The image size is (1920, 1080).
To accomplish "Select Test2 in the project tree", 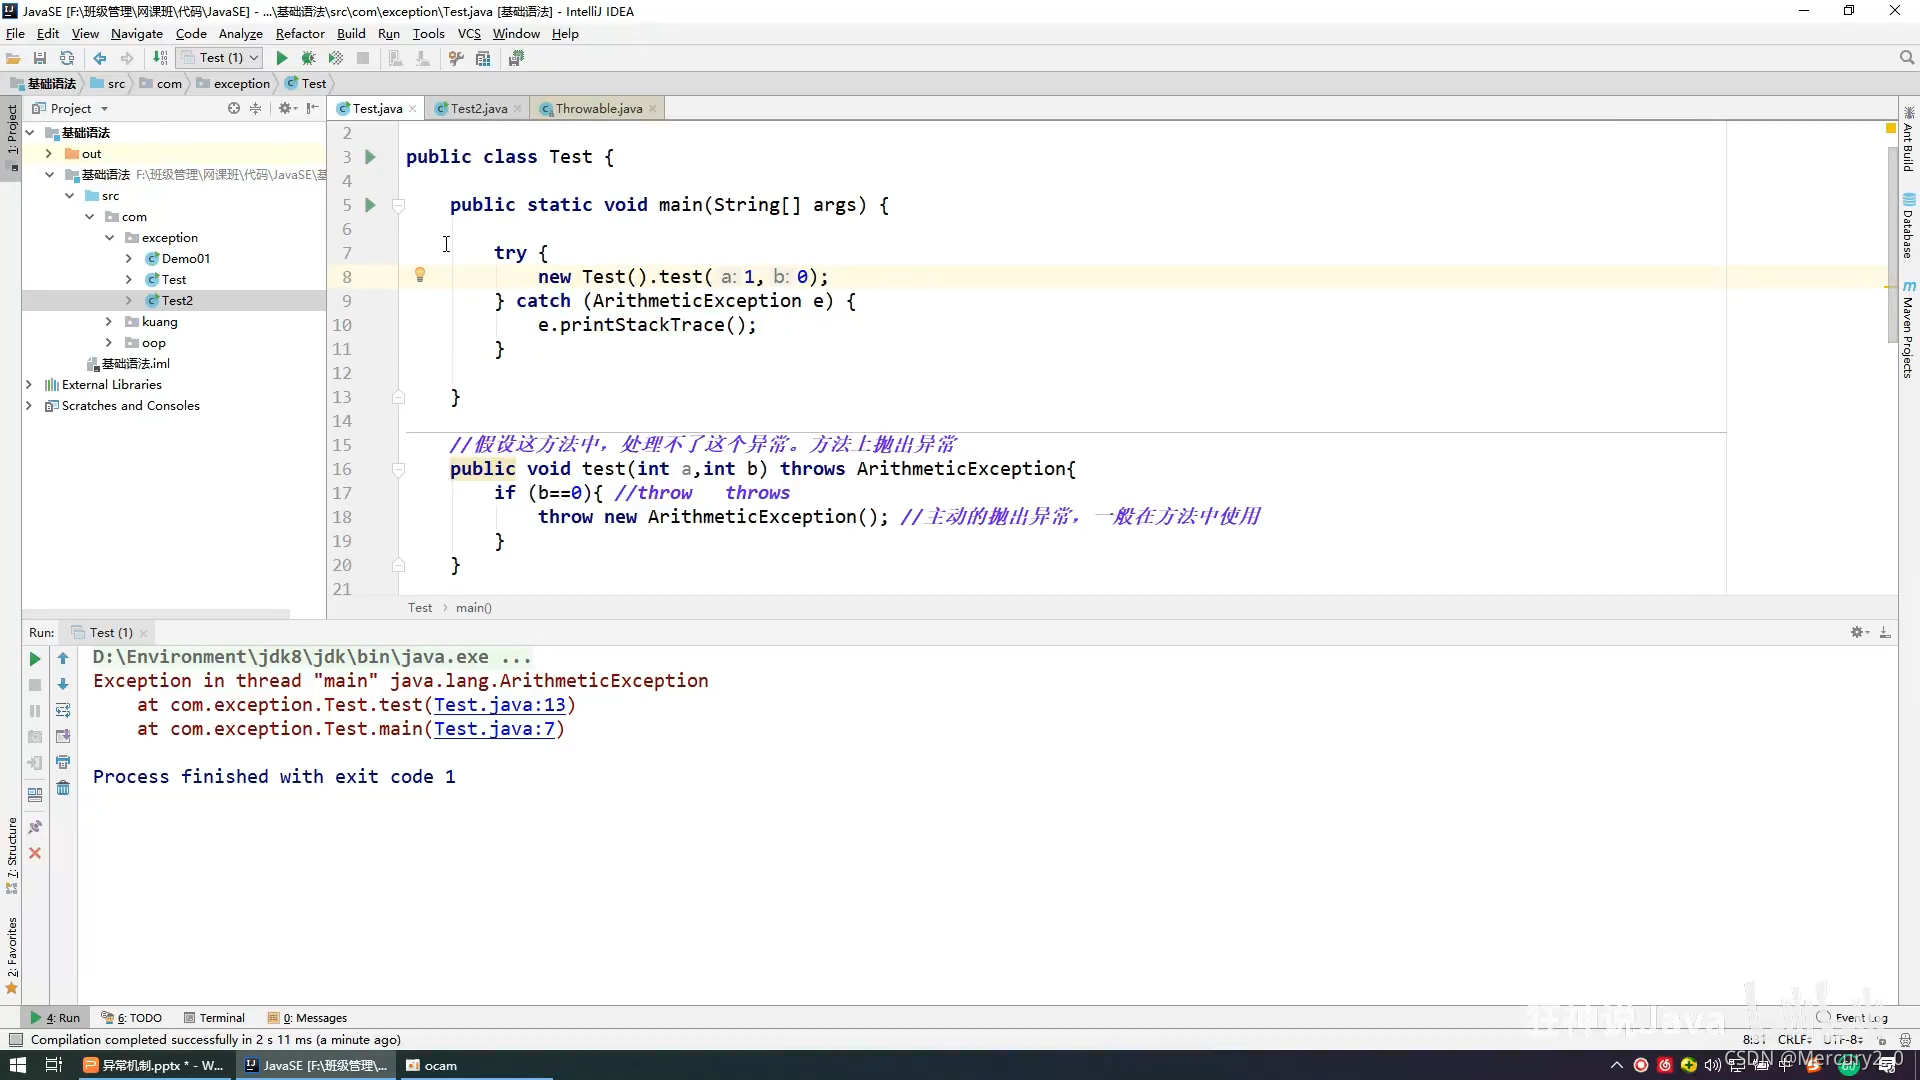I will point(177,301).
